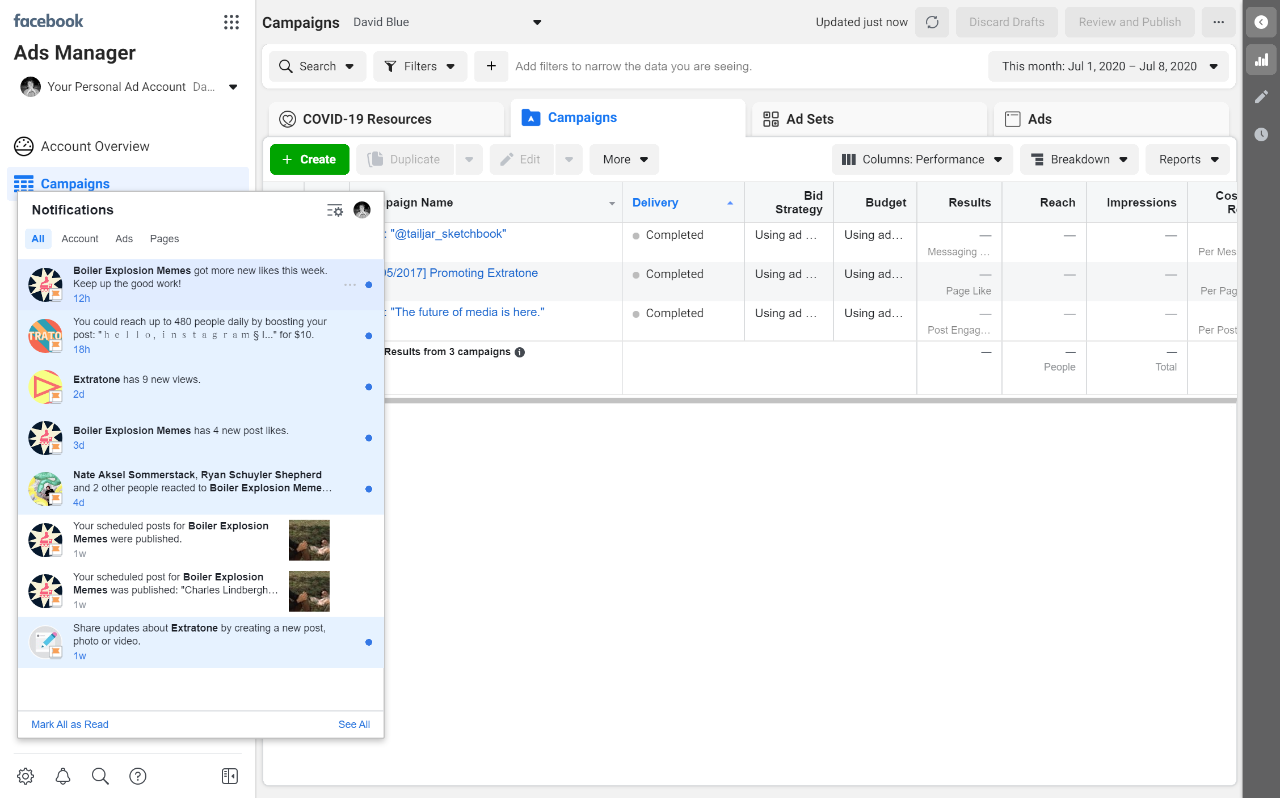
Task: Click the Campaigns grid icon in sidebar
Action: 23,184
